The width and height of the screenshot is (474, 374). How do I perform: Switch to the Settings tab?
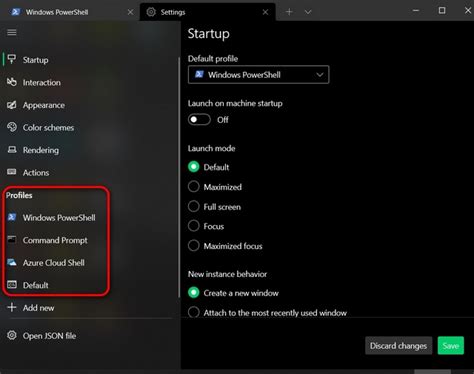[x=207, y=12]
